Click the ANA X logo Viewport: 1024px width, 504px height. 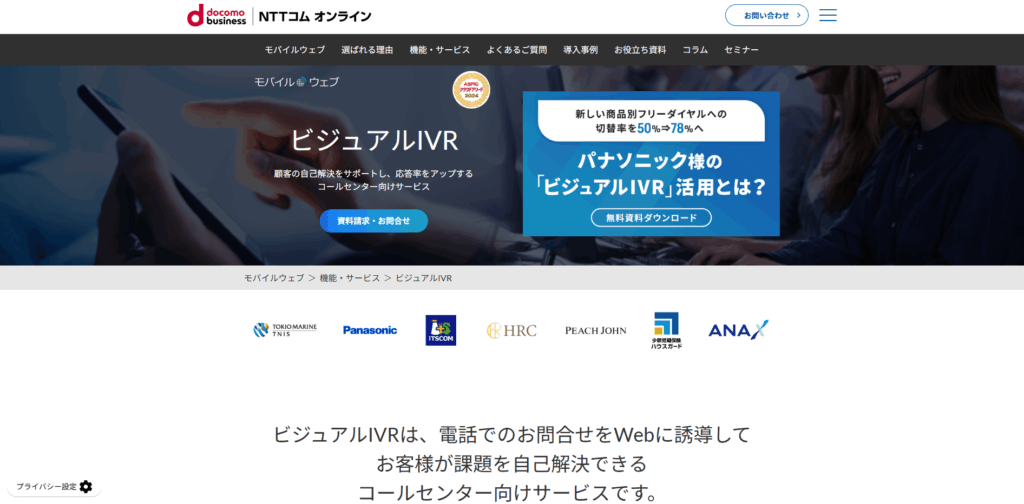[738, 330]
